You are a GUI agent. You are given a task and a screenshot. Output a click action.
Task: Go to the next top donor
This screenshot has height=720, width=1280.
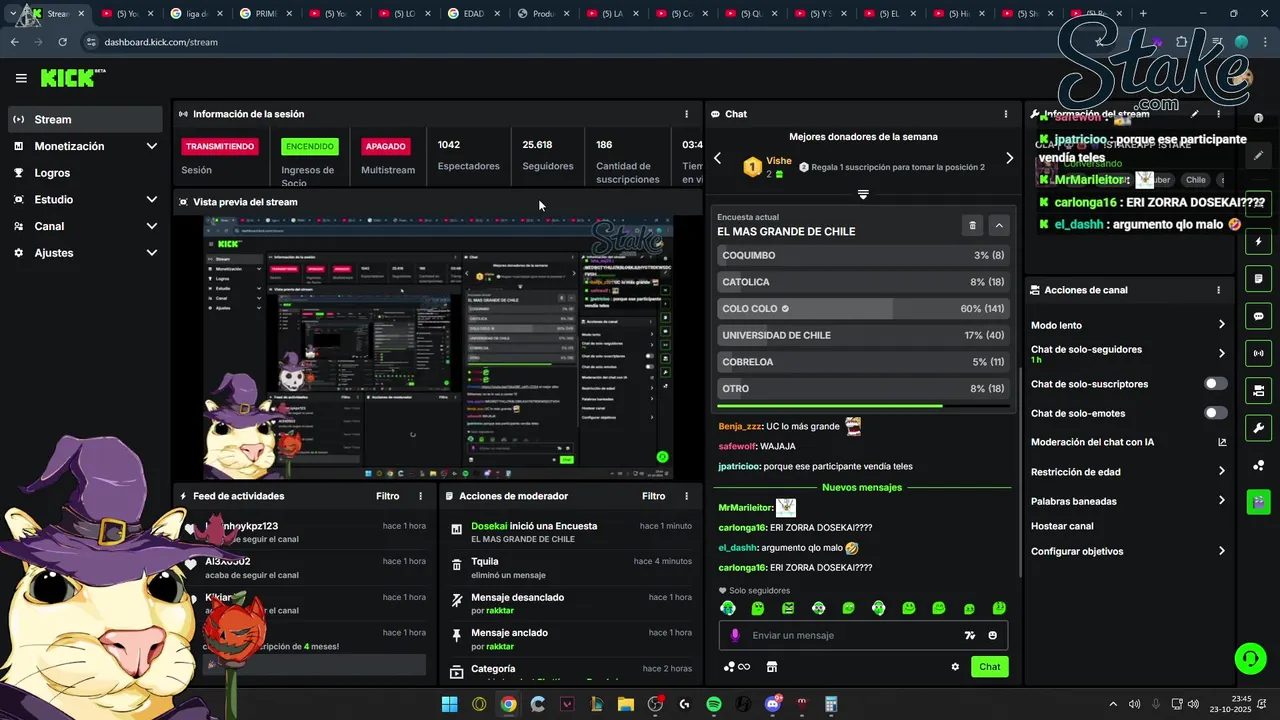click(x=1009, y=158)
